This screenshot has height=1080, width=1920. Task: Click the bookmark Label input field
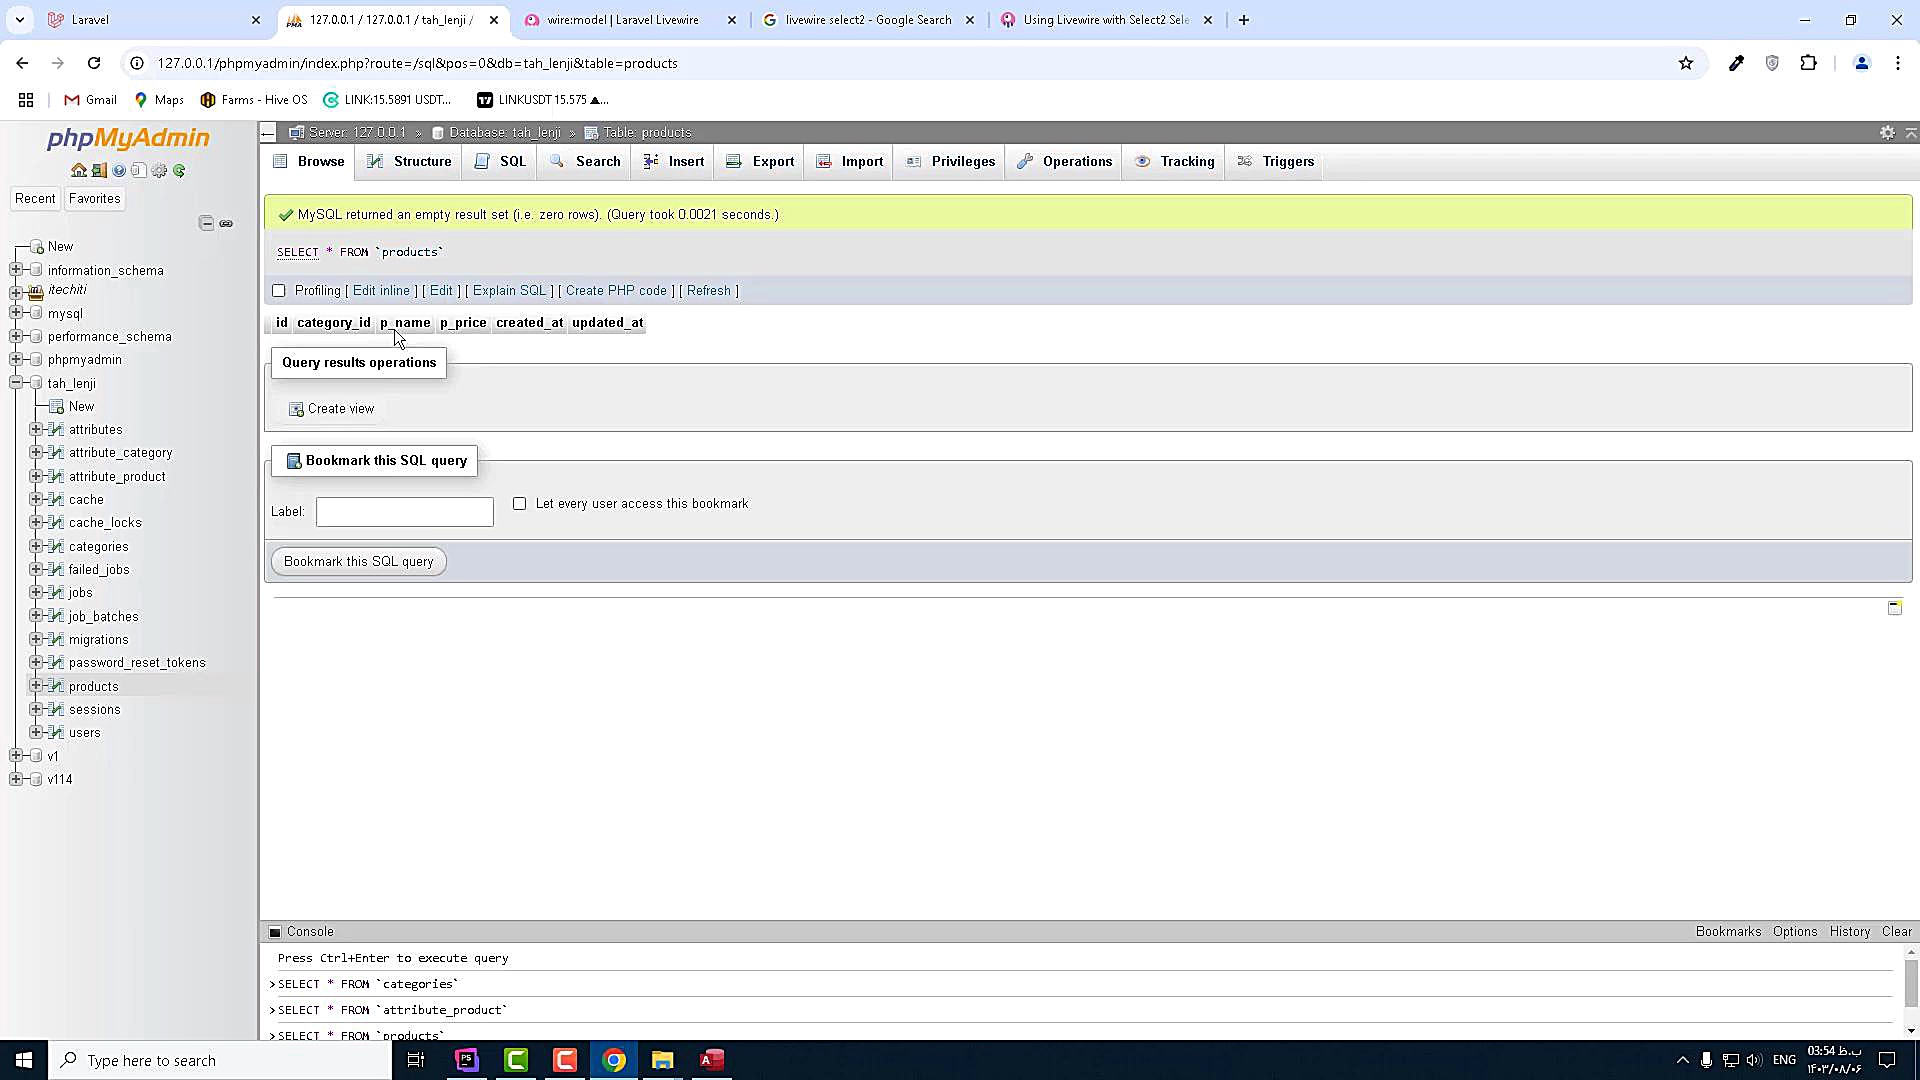pos(404,512)
